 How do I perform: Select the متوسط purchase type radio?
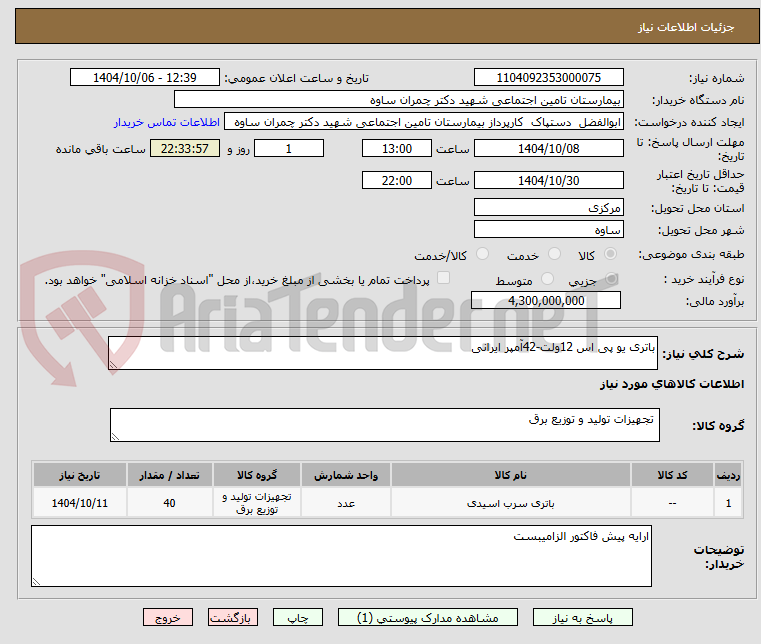[x=547, y=279]
